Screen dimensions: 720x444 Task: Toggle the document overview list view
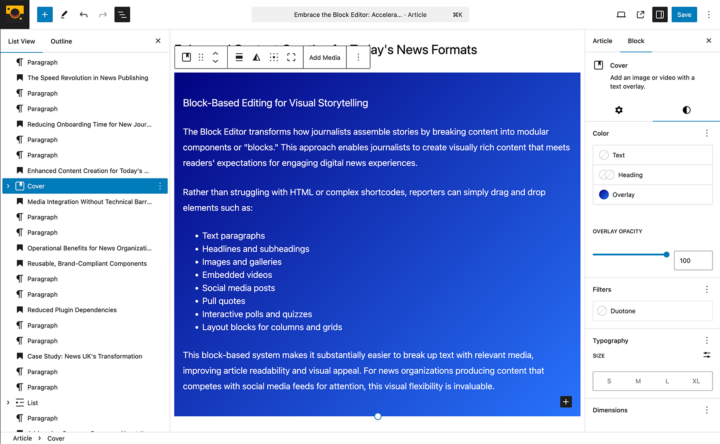pyautogui.click(x=122, y=15)
